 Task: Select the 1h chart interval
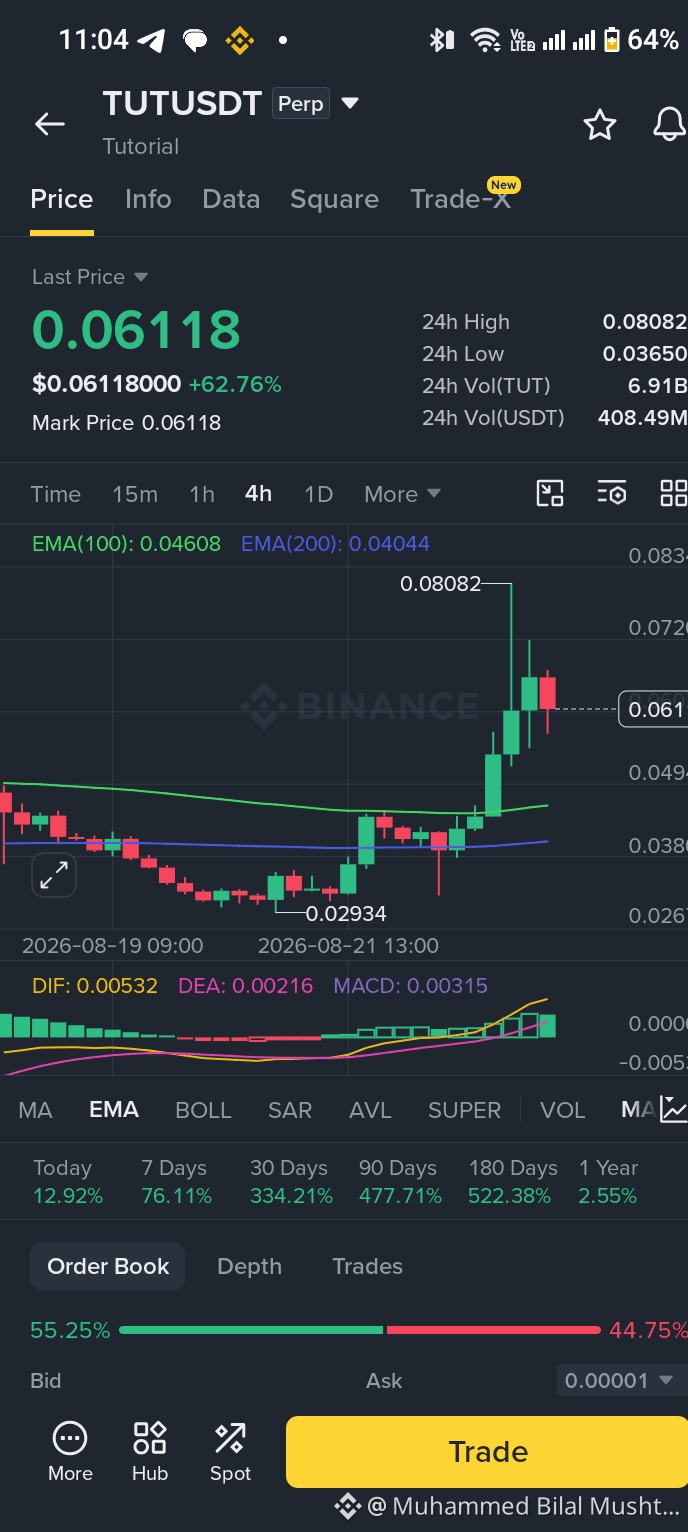[x=202, y=494]
